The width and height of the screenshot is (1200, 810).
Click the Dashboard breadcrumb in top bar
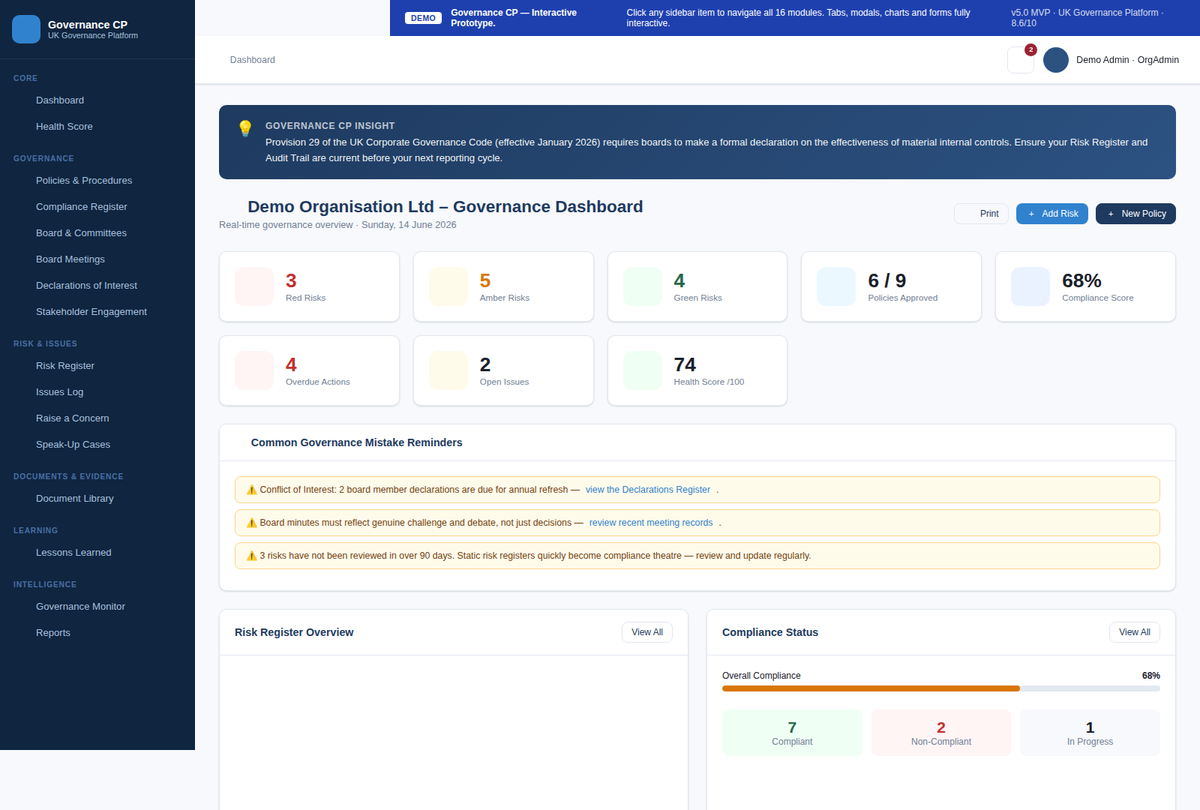point(252,60)
